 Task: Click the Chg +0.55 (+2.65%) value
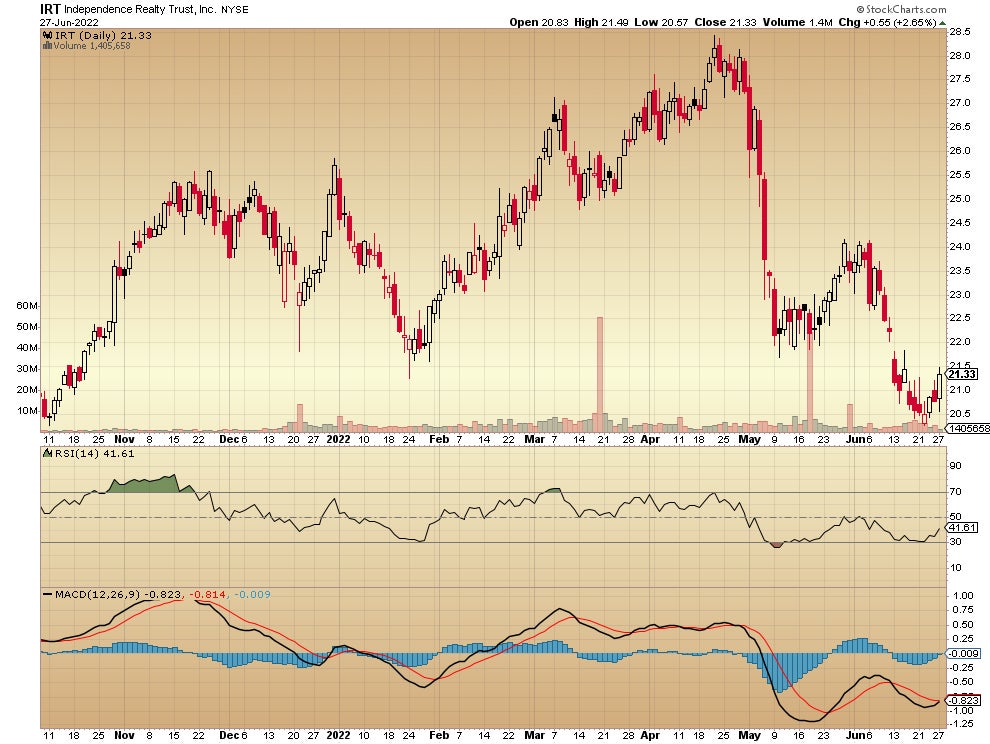click(888, 22)
